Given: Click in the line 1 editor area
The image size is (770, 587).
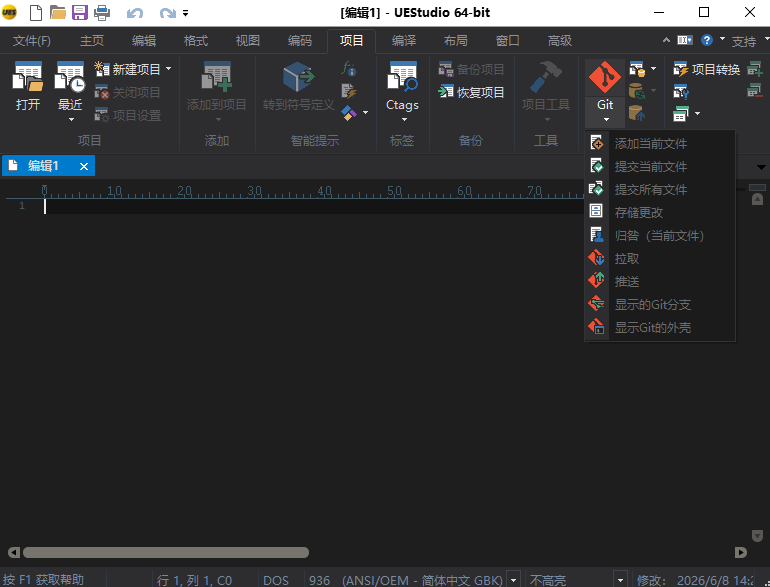Looking at the screenshot, I should click(314, 206).
